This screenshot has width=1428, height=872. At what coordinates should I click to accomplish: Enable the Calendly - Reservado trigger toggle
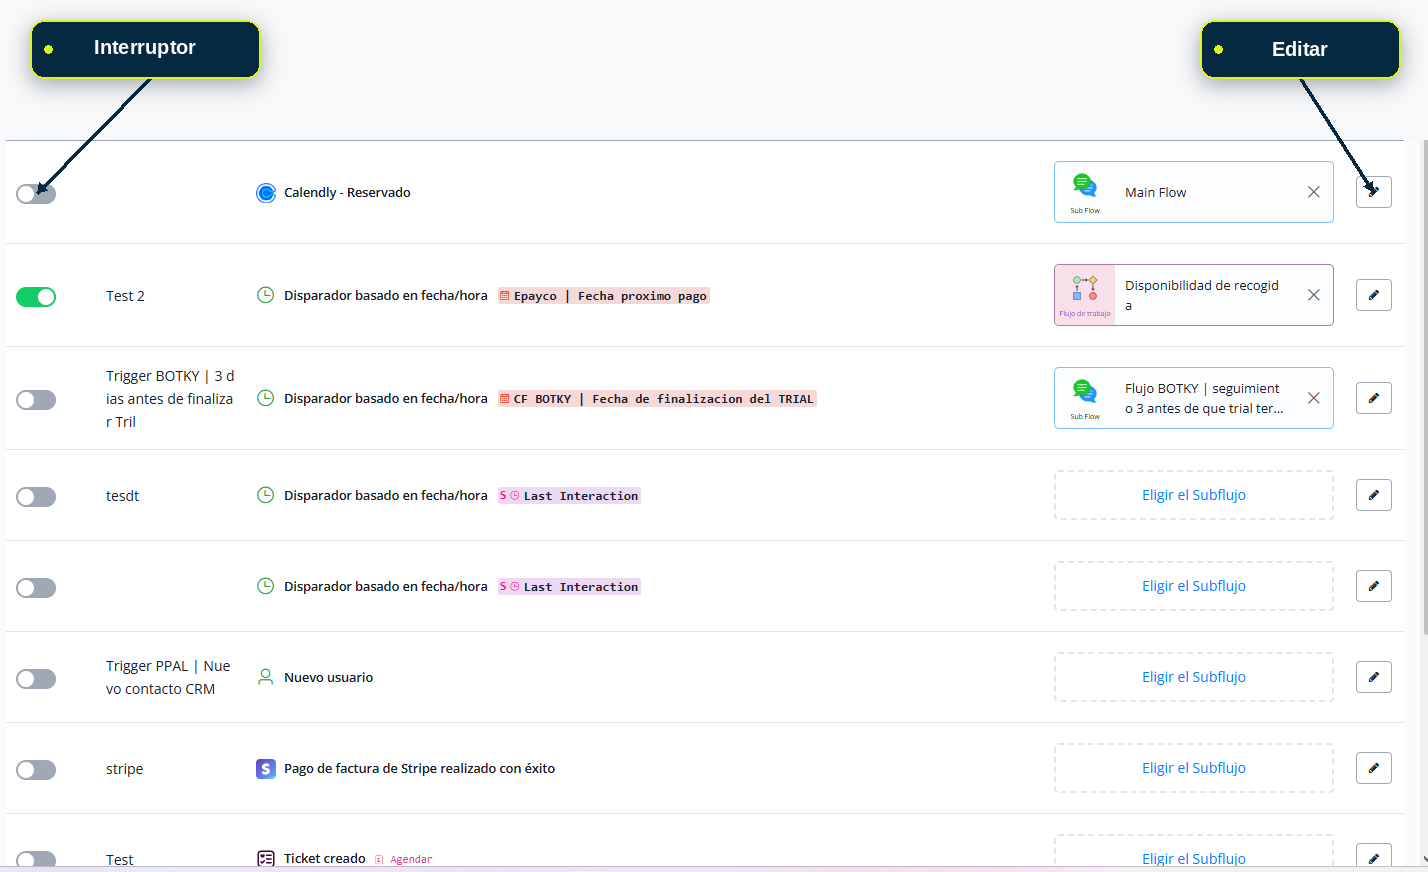click(x=36, y=194)
